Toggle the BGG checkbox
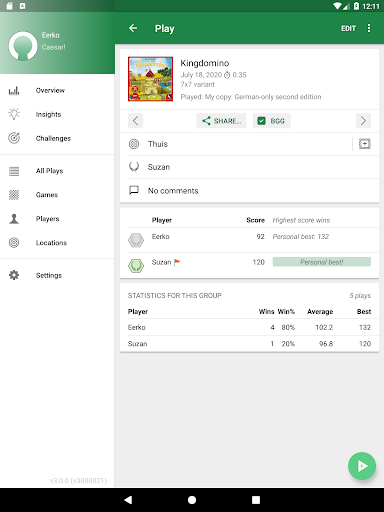The height and width of the screenshot is (512, 384). [x=262, y=121]
